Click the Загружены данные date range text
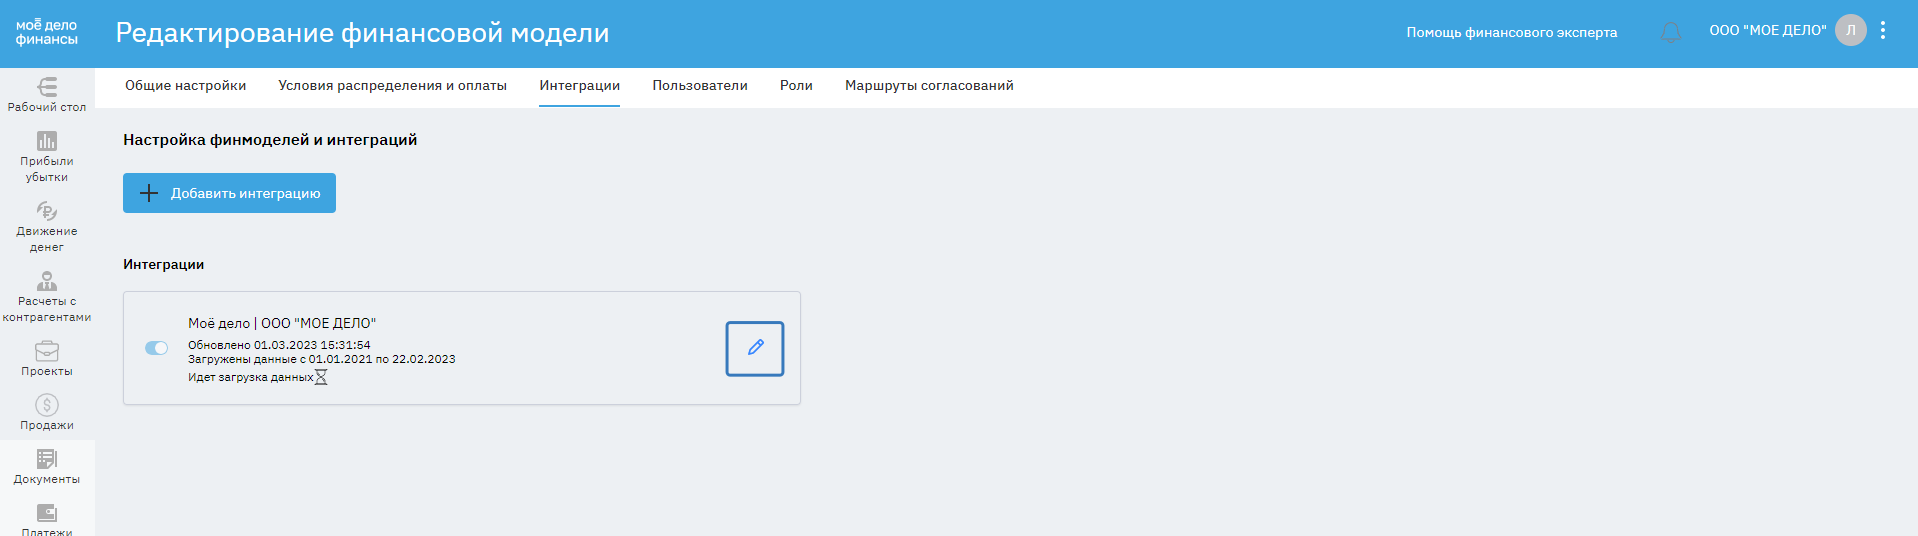 coord(321,359)
